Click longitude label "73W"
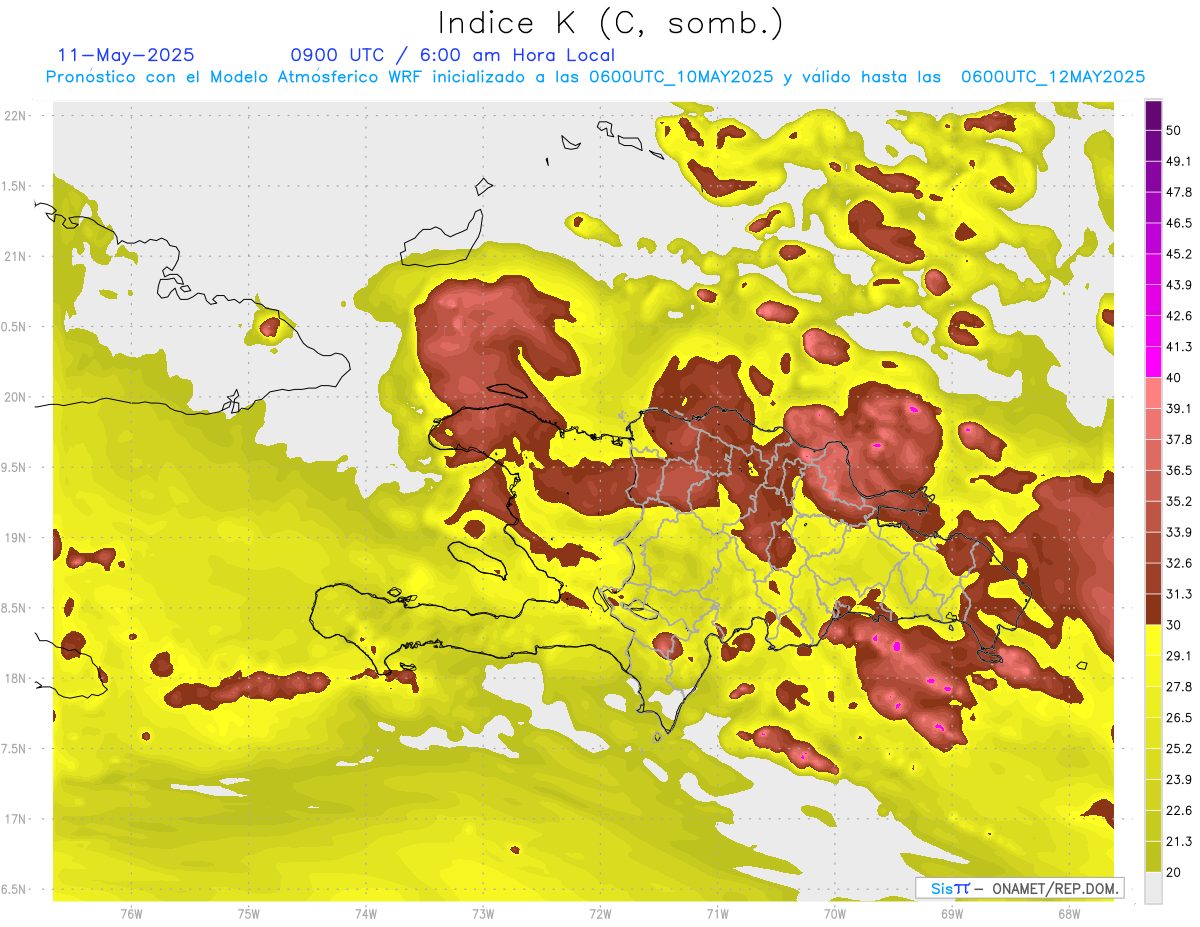 [x=483, y=913]
